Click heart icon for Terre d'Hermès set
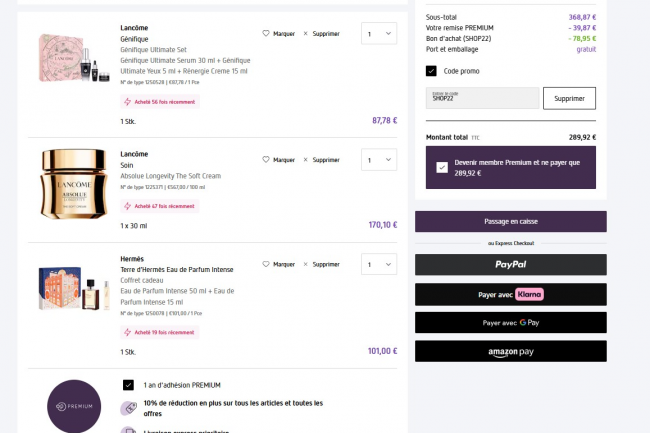The height and width of the screenshot is (433, 650). [x=266, y=264]
